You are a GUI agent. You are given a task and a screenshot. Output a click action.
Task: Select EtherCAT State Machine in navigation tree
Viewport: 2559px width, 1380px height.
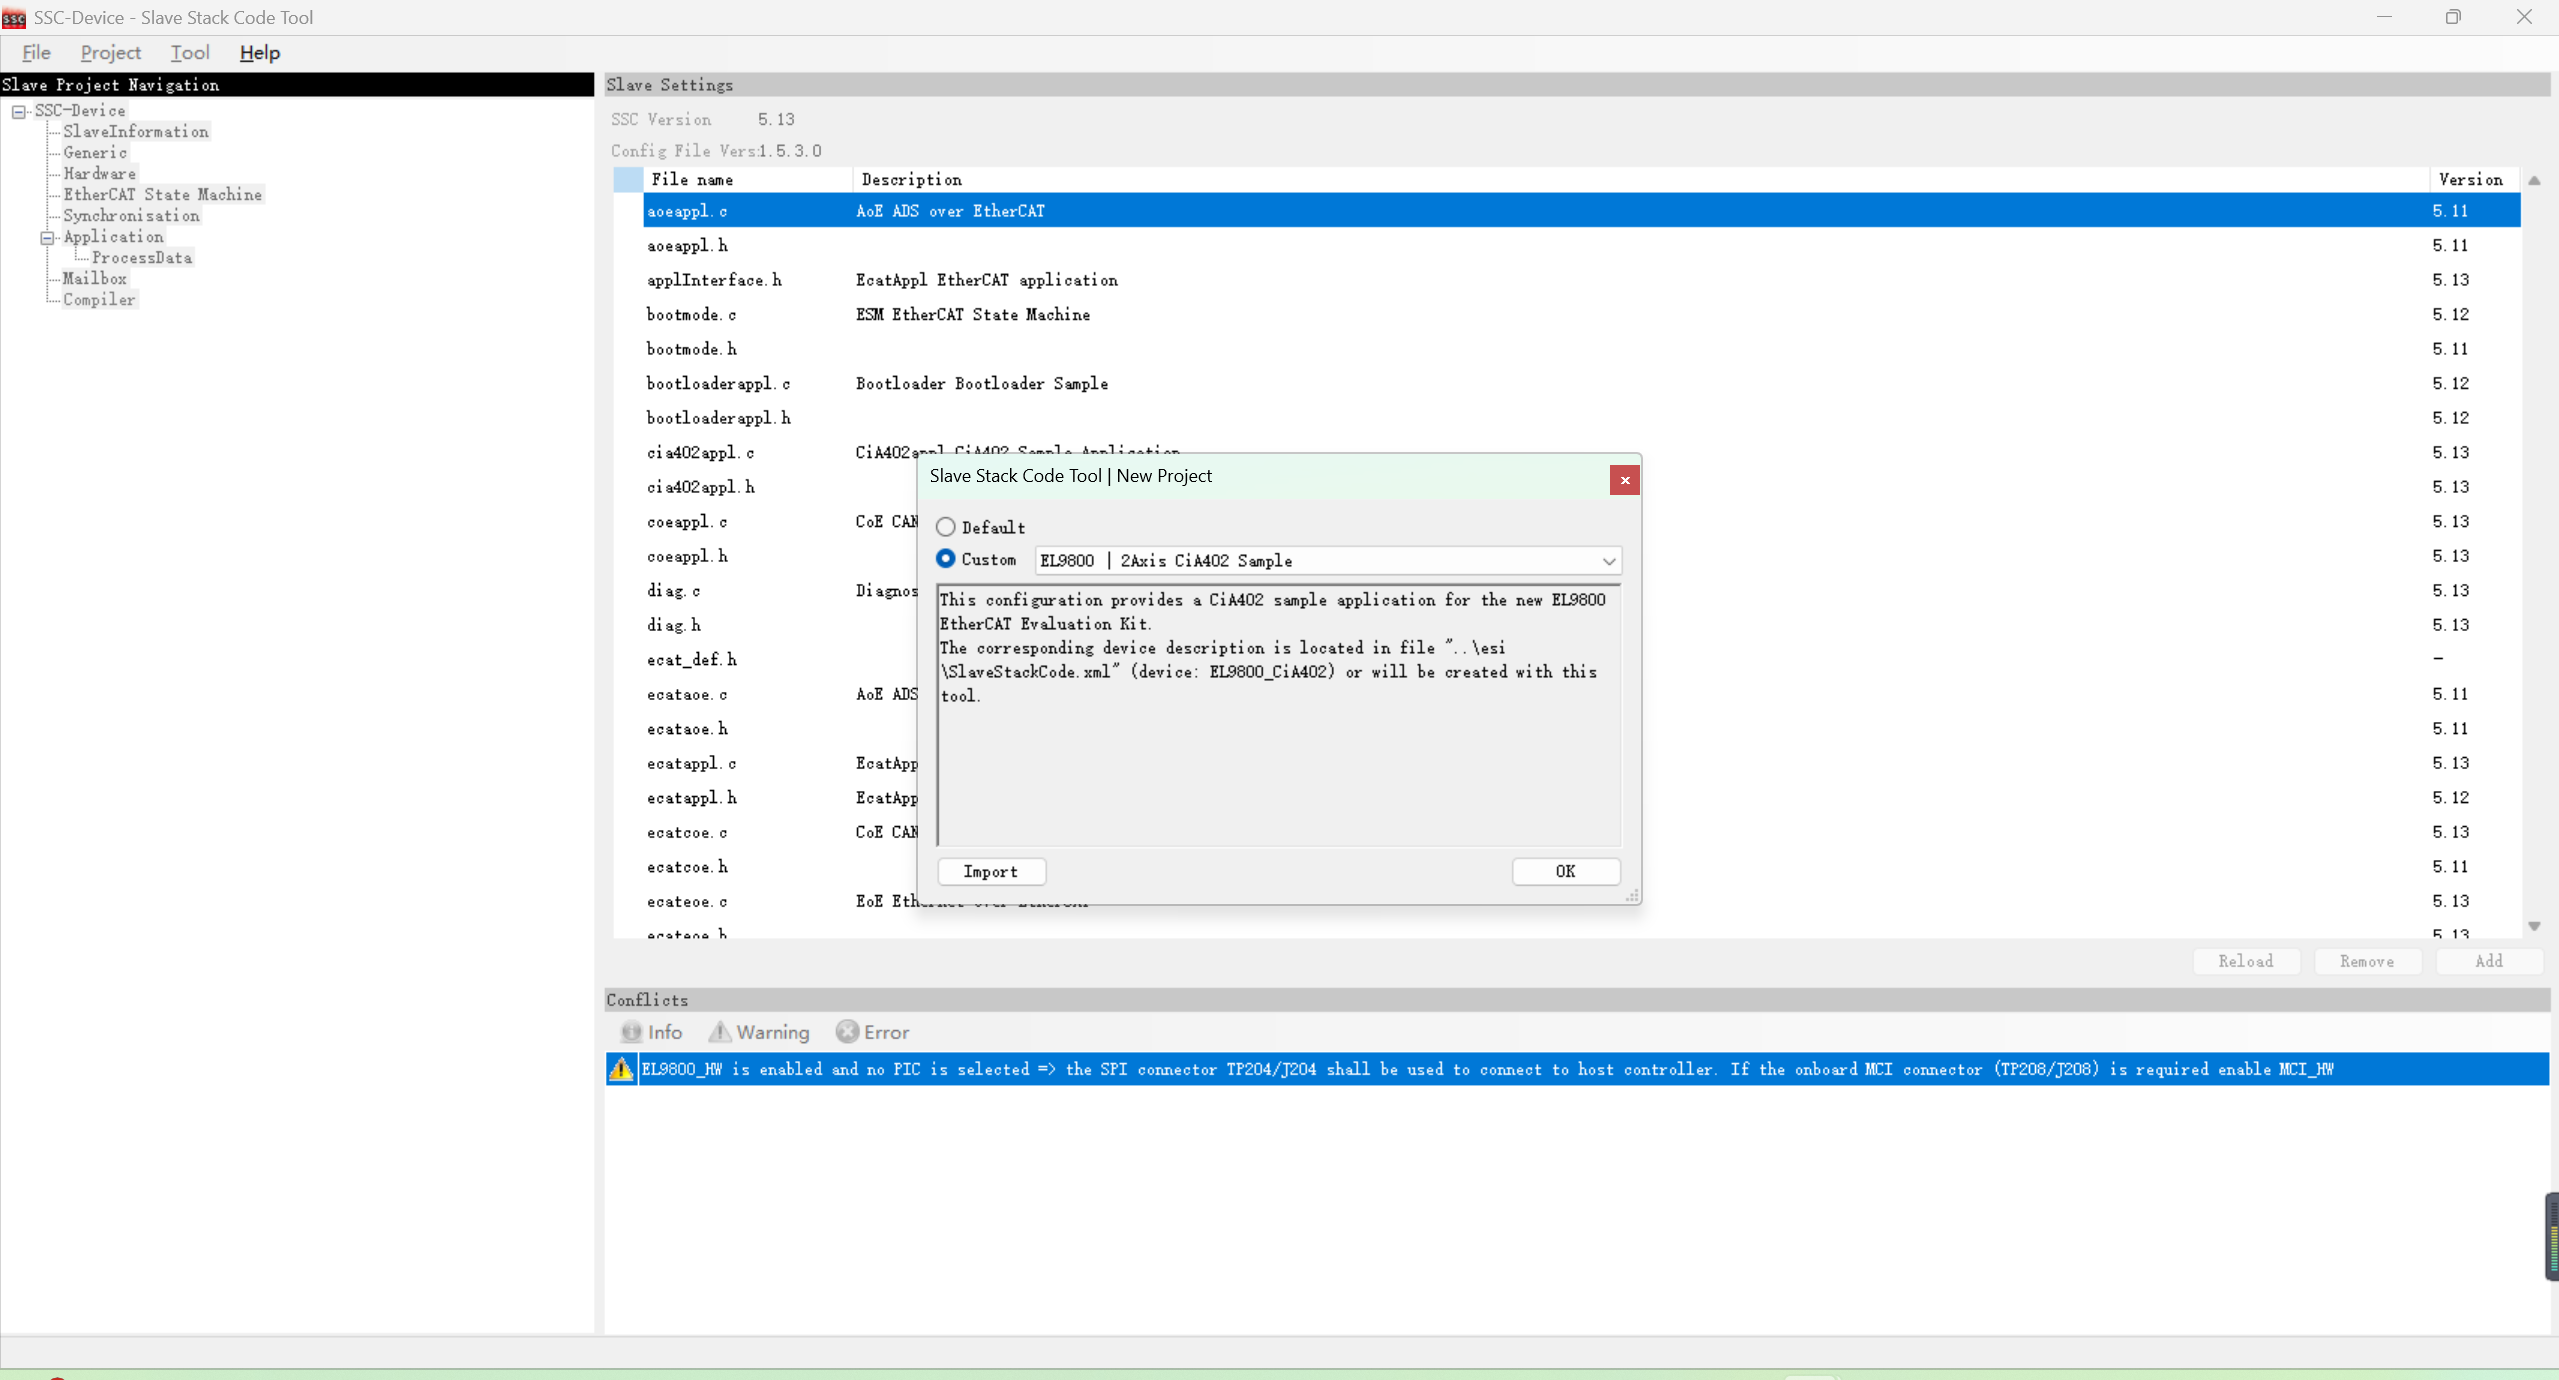162,195
